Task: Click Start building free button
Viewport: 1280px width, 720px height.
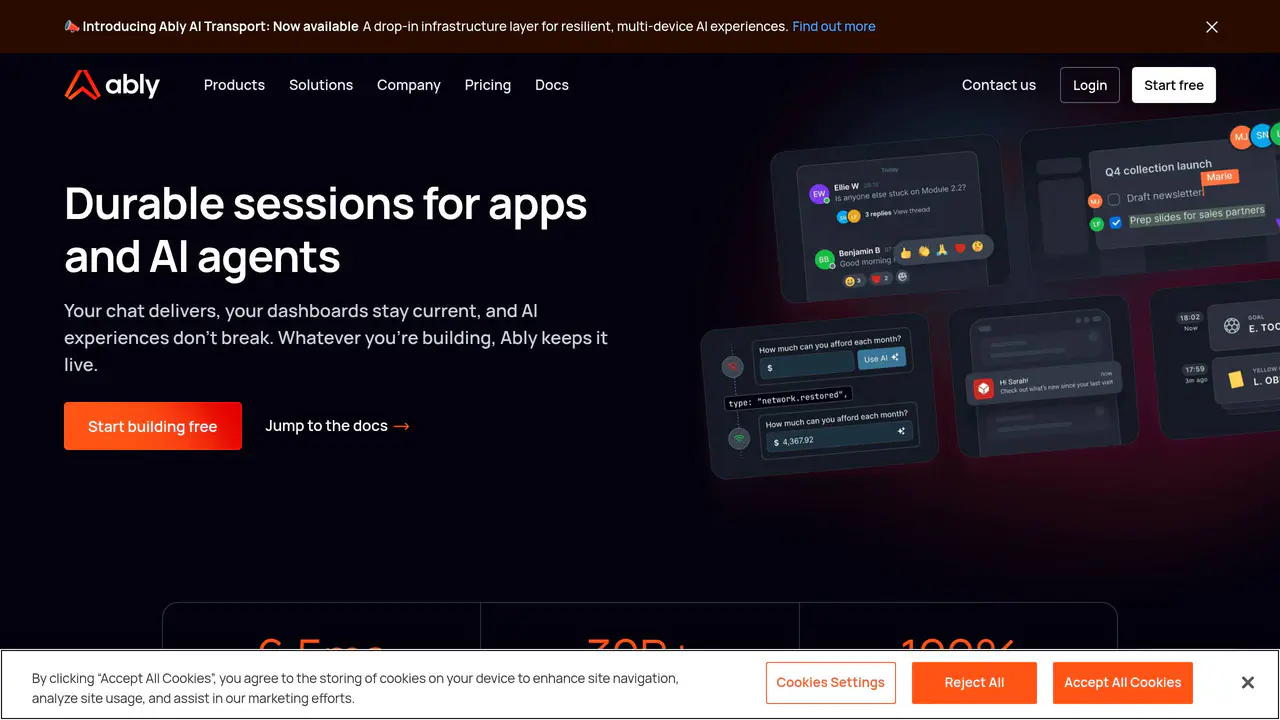Action: (153, 426)
